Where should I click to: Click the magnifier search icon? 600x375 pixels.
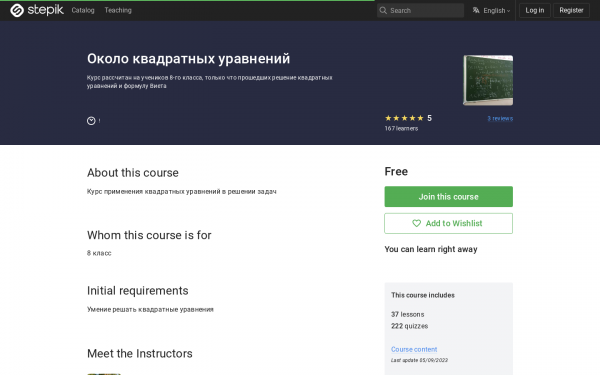pos(383,10)
